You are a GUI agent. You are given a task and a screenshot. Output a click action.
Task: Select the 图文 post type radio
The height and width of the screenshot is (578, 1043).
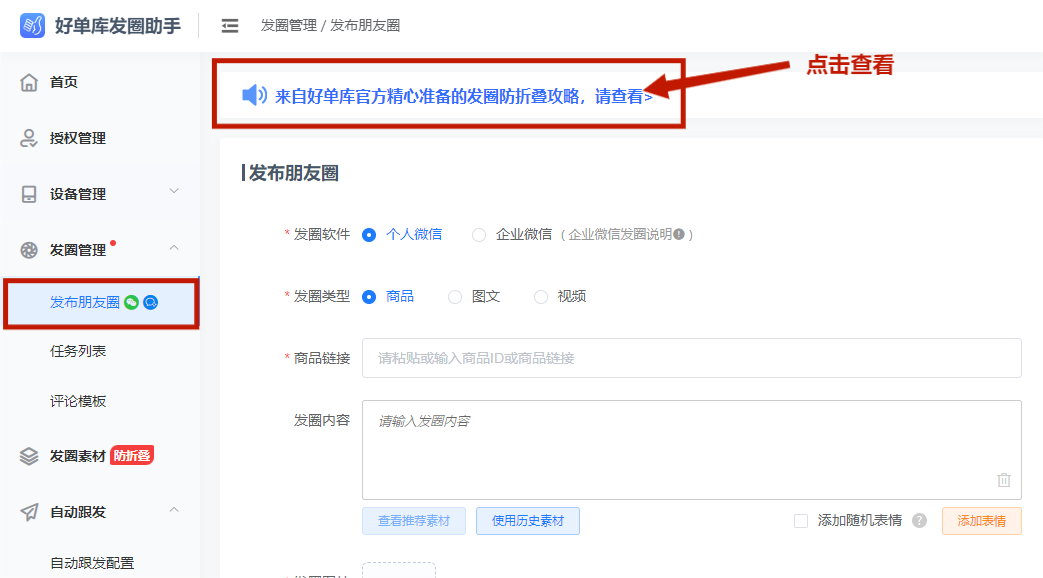click(x=455, y=297)
